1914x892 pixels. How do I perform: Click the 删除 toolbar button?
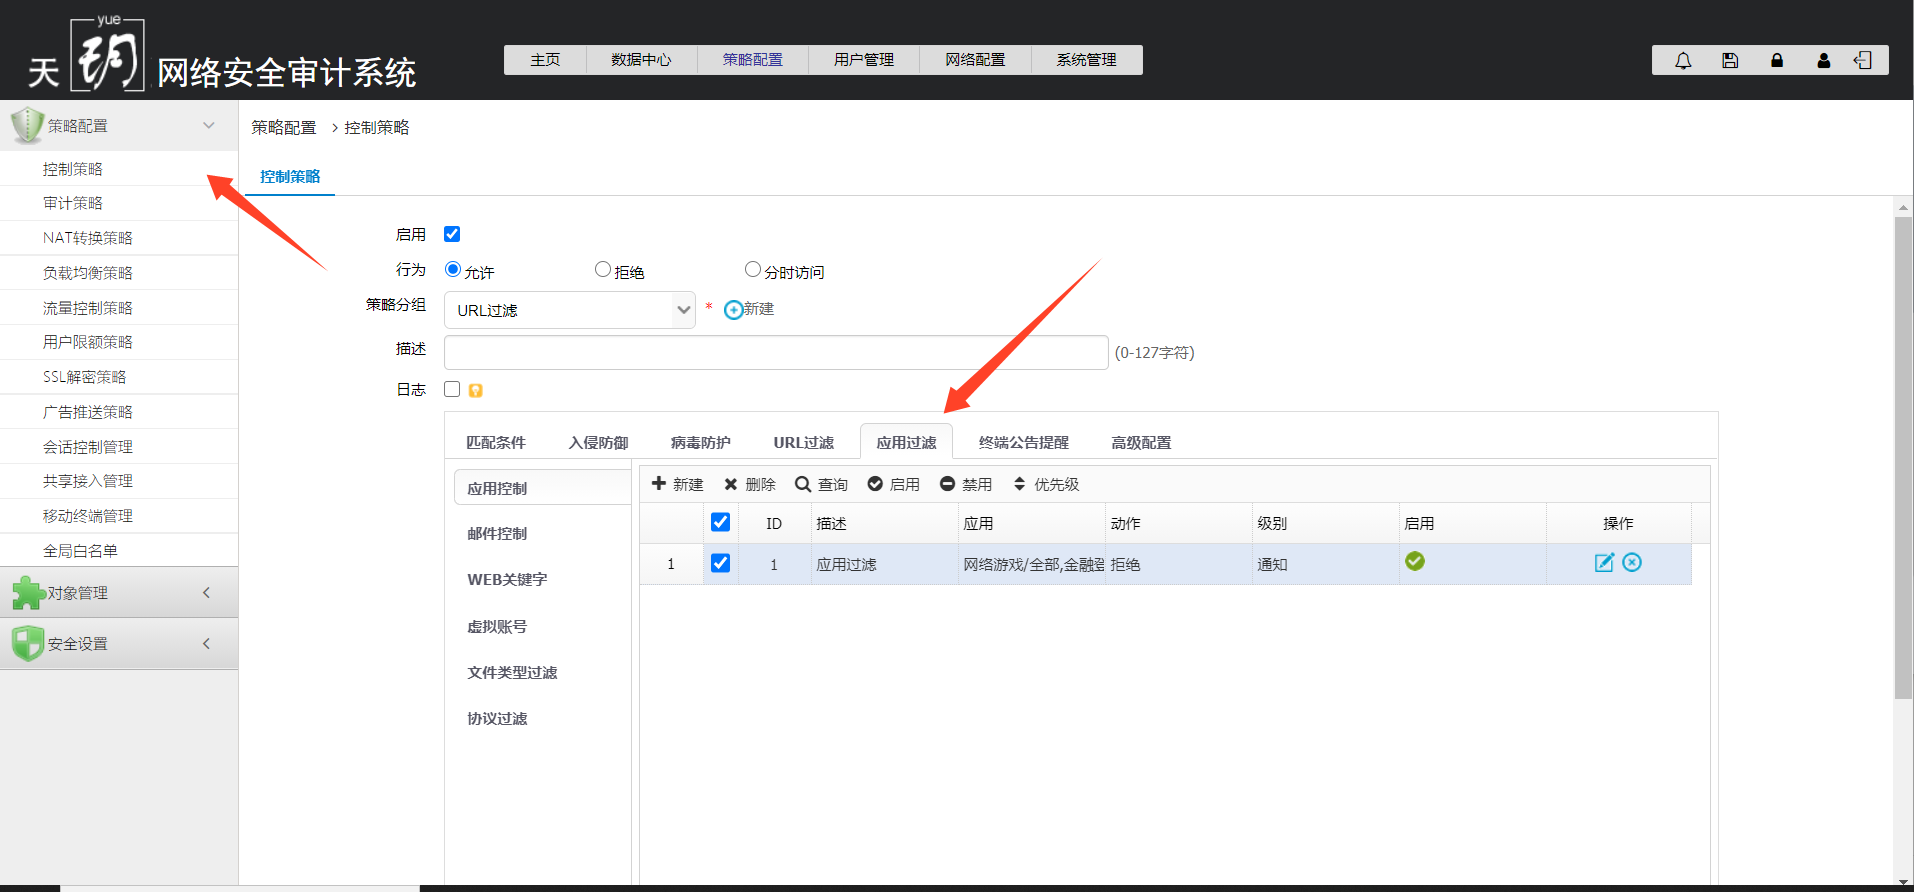[750, 484]
